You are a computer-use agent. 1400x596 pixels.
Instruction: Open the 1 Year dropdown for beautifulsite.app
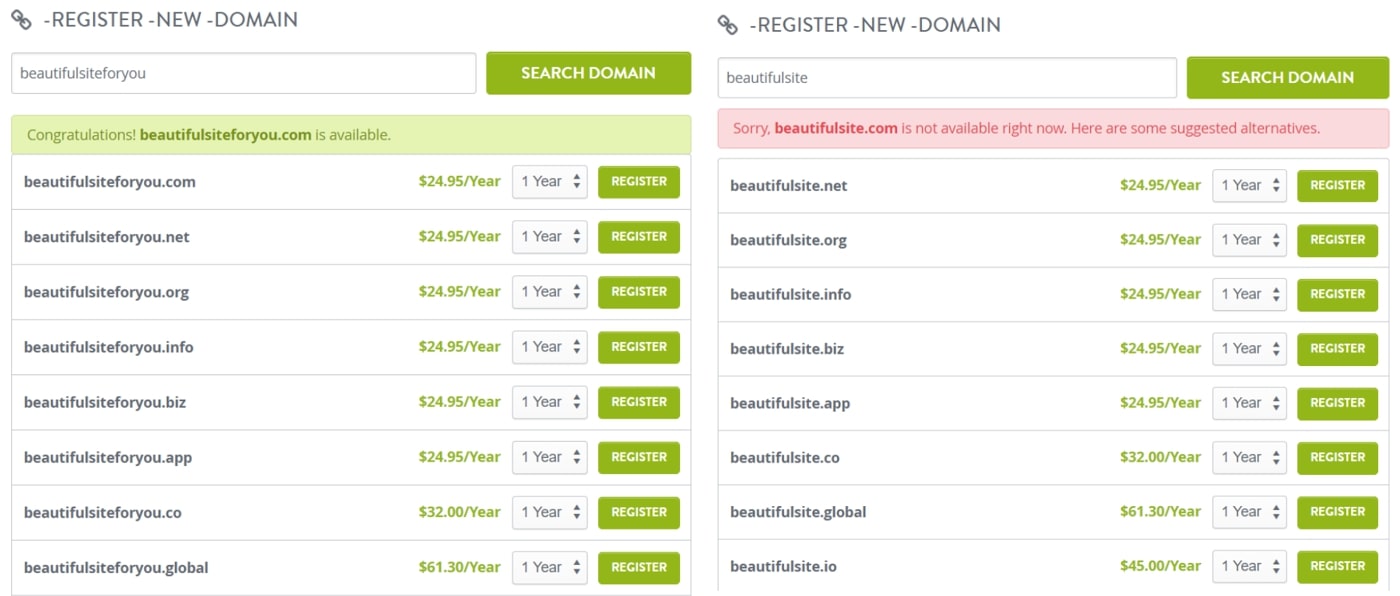coord(1248,403)
